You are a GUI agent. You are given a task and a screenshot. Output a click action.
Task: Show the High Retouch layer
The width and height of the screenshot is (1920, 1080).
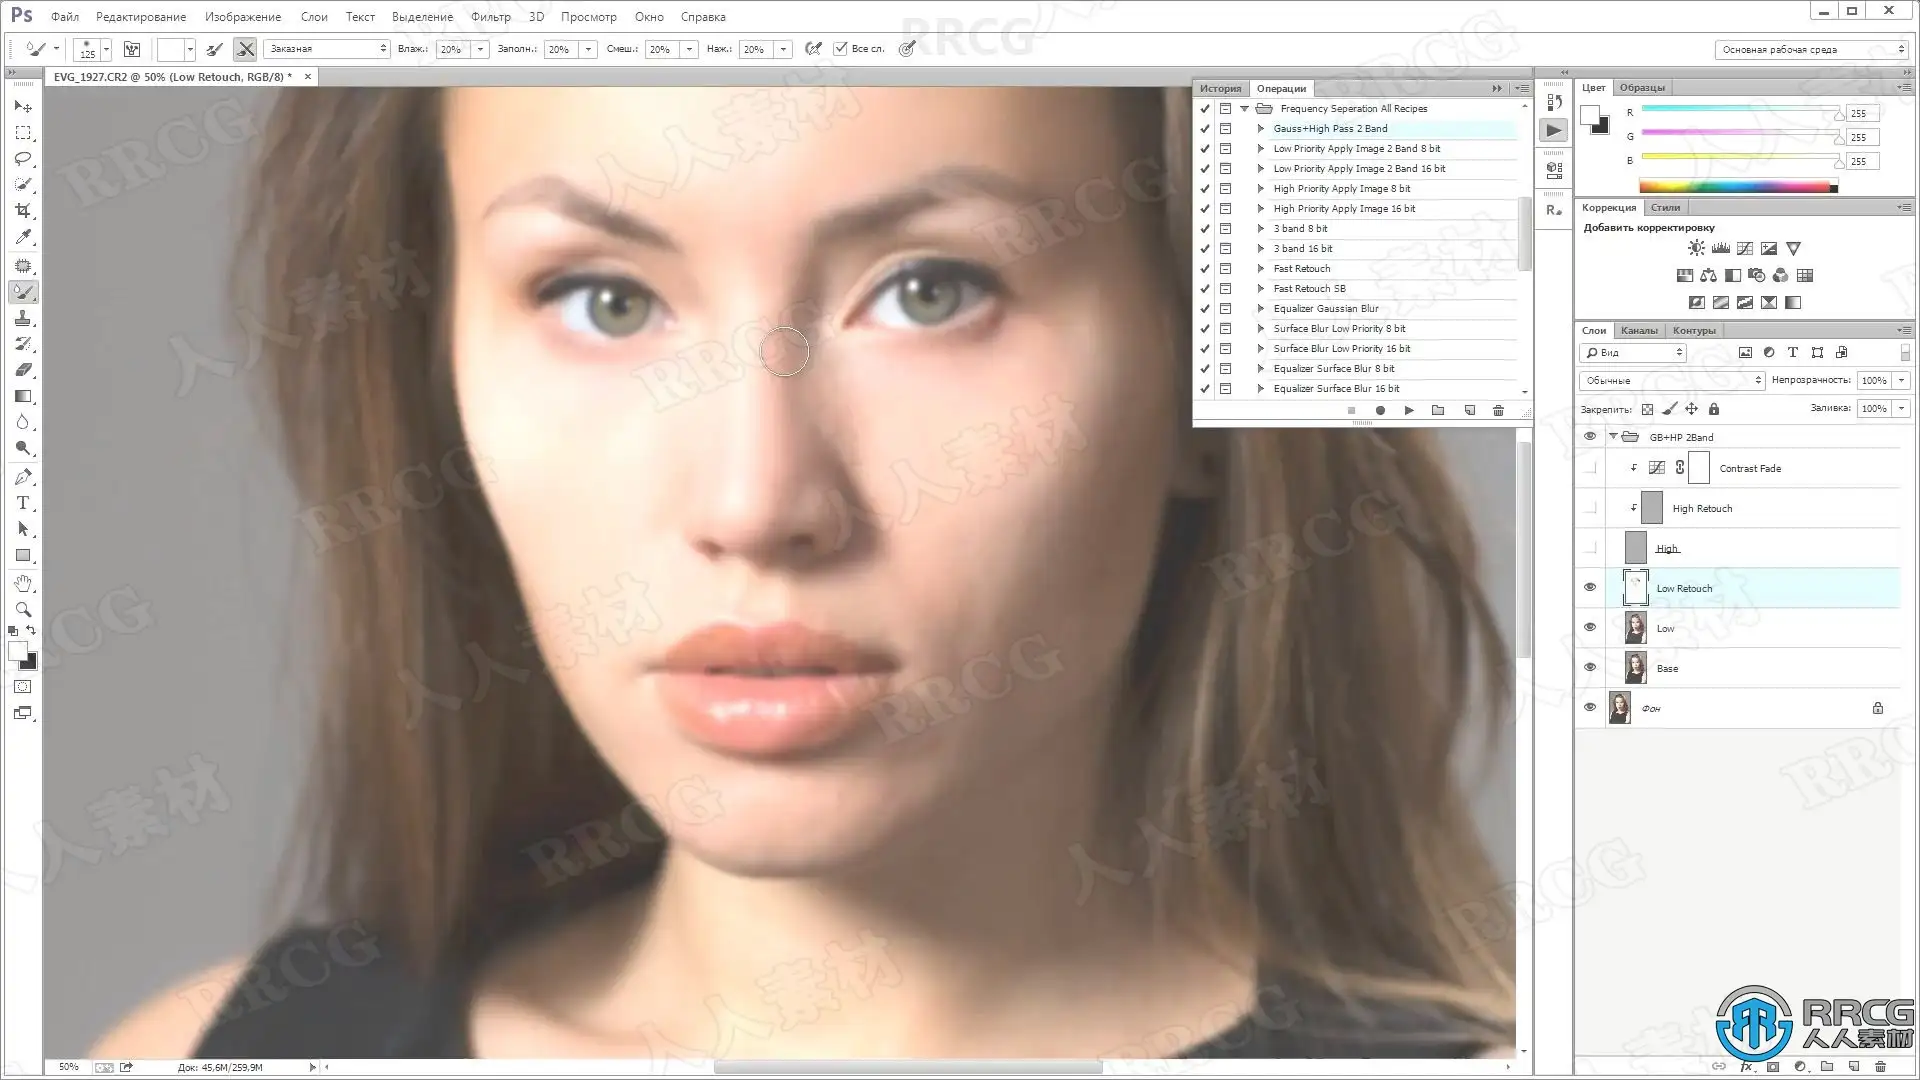point(1590,508)
